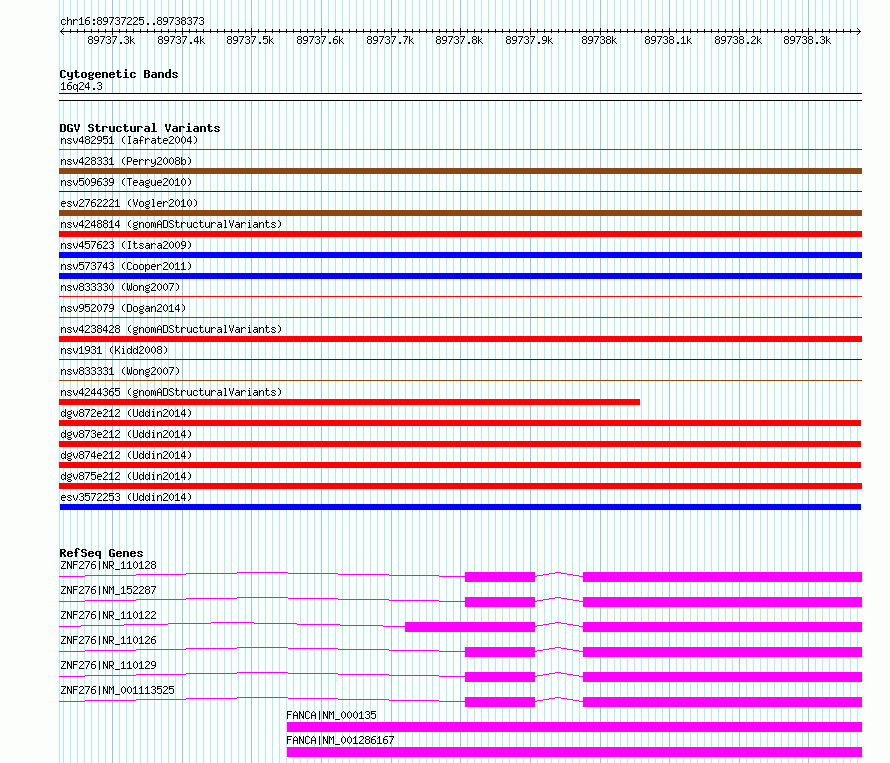Click the blue bar under esv3572253

(x=460, y=507)
